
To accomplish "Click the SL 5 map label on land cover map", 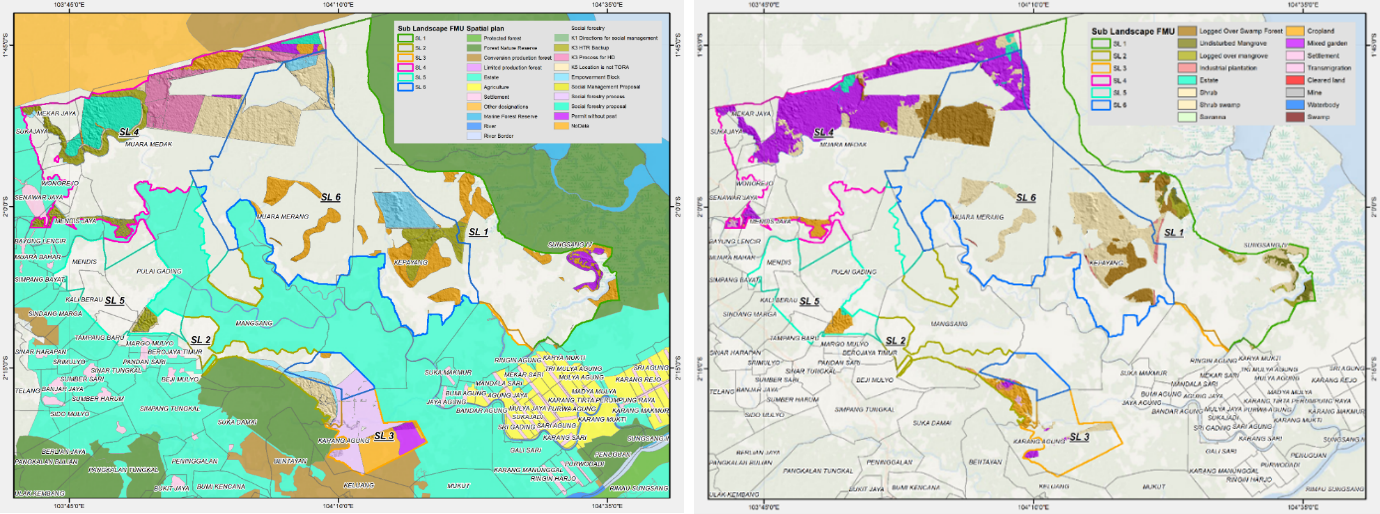I will pyautogui.click(x=812, y=300).
